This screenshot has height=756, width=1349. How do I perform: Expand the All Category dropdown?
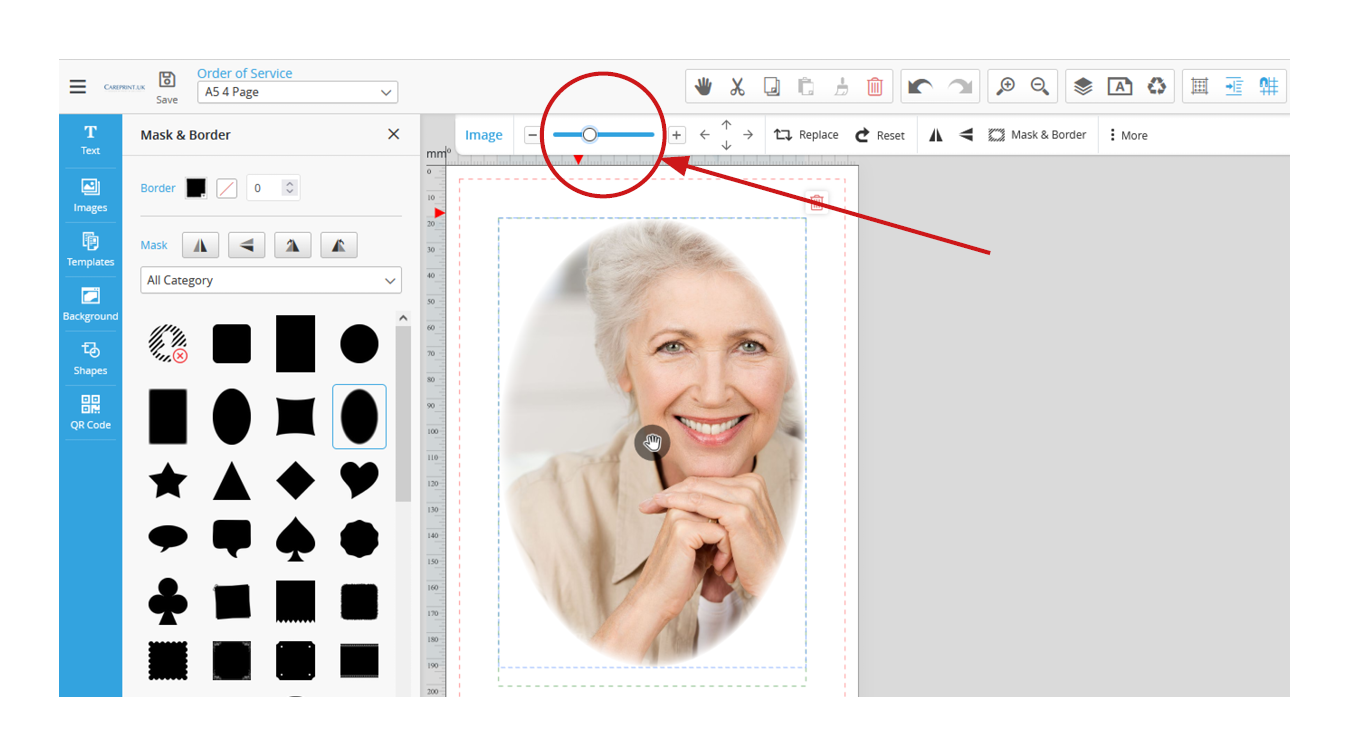tap(271, 280)
